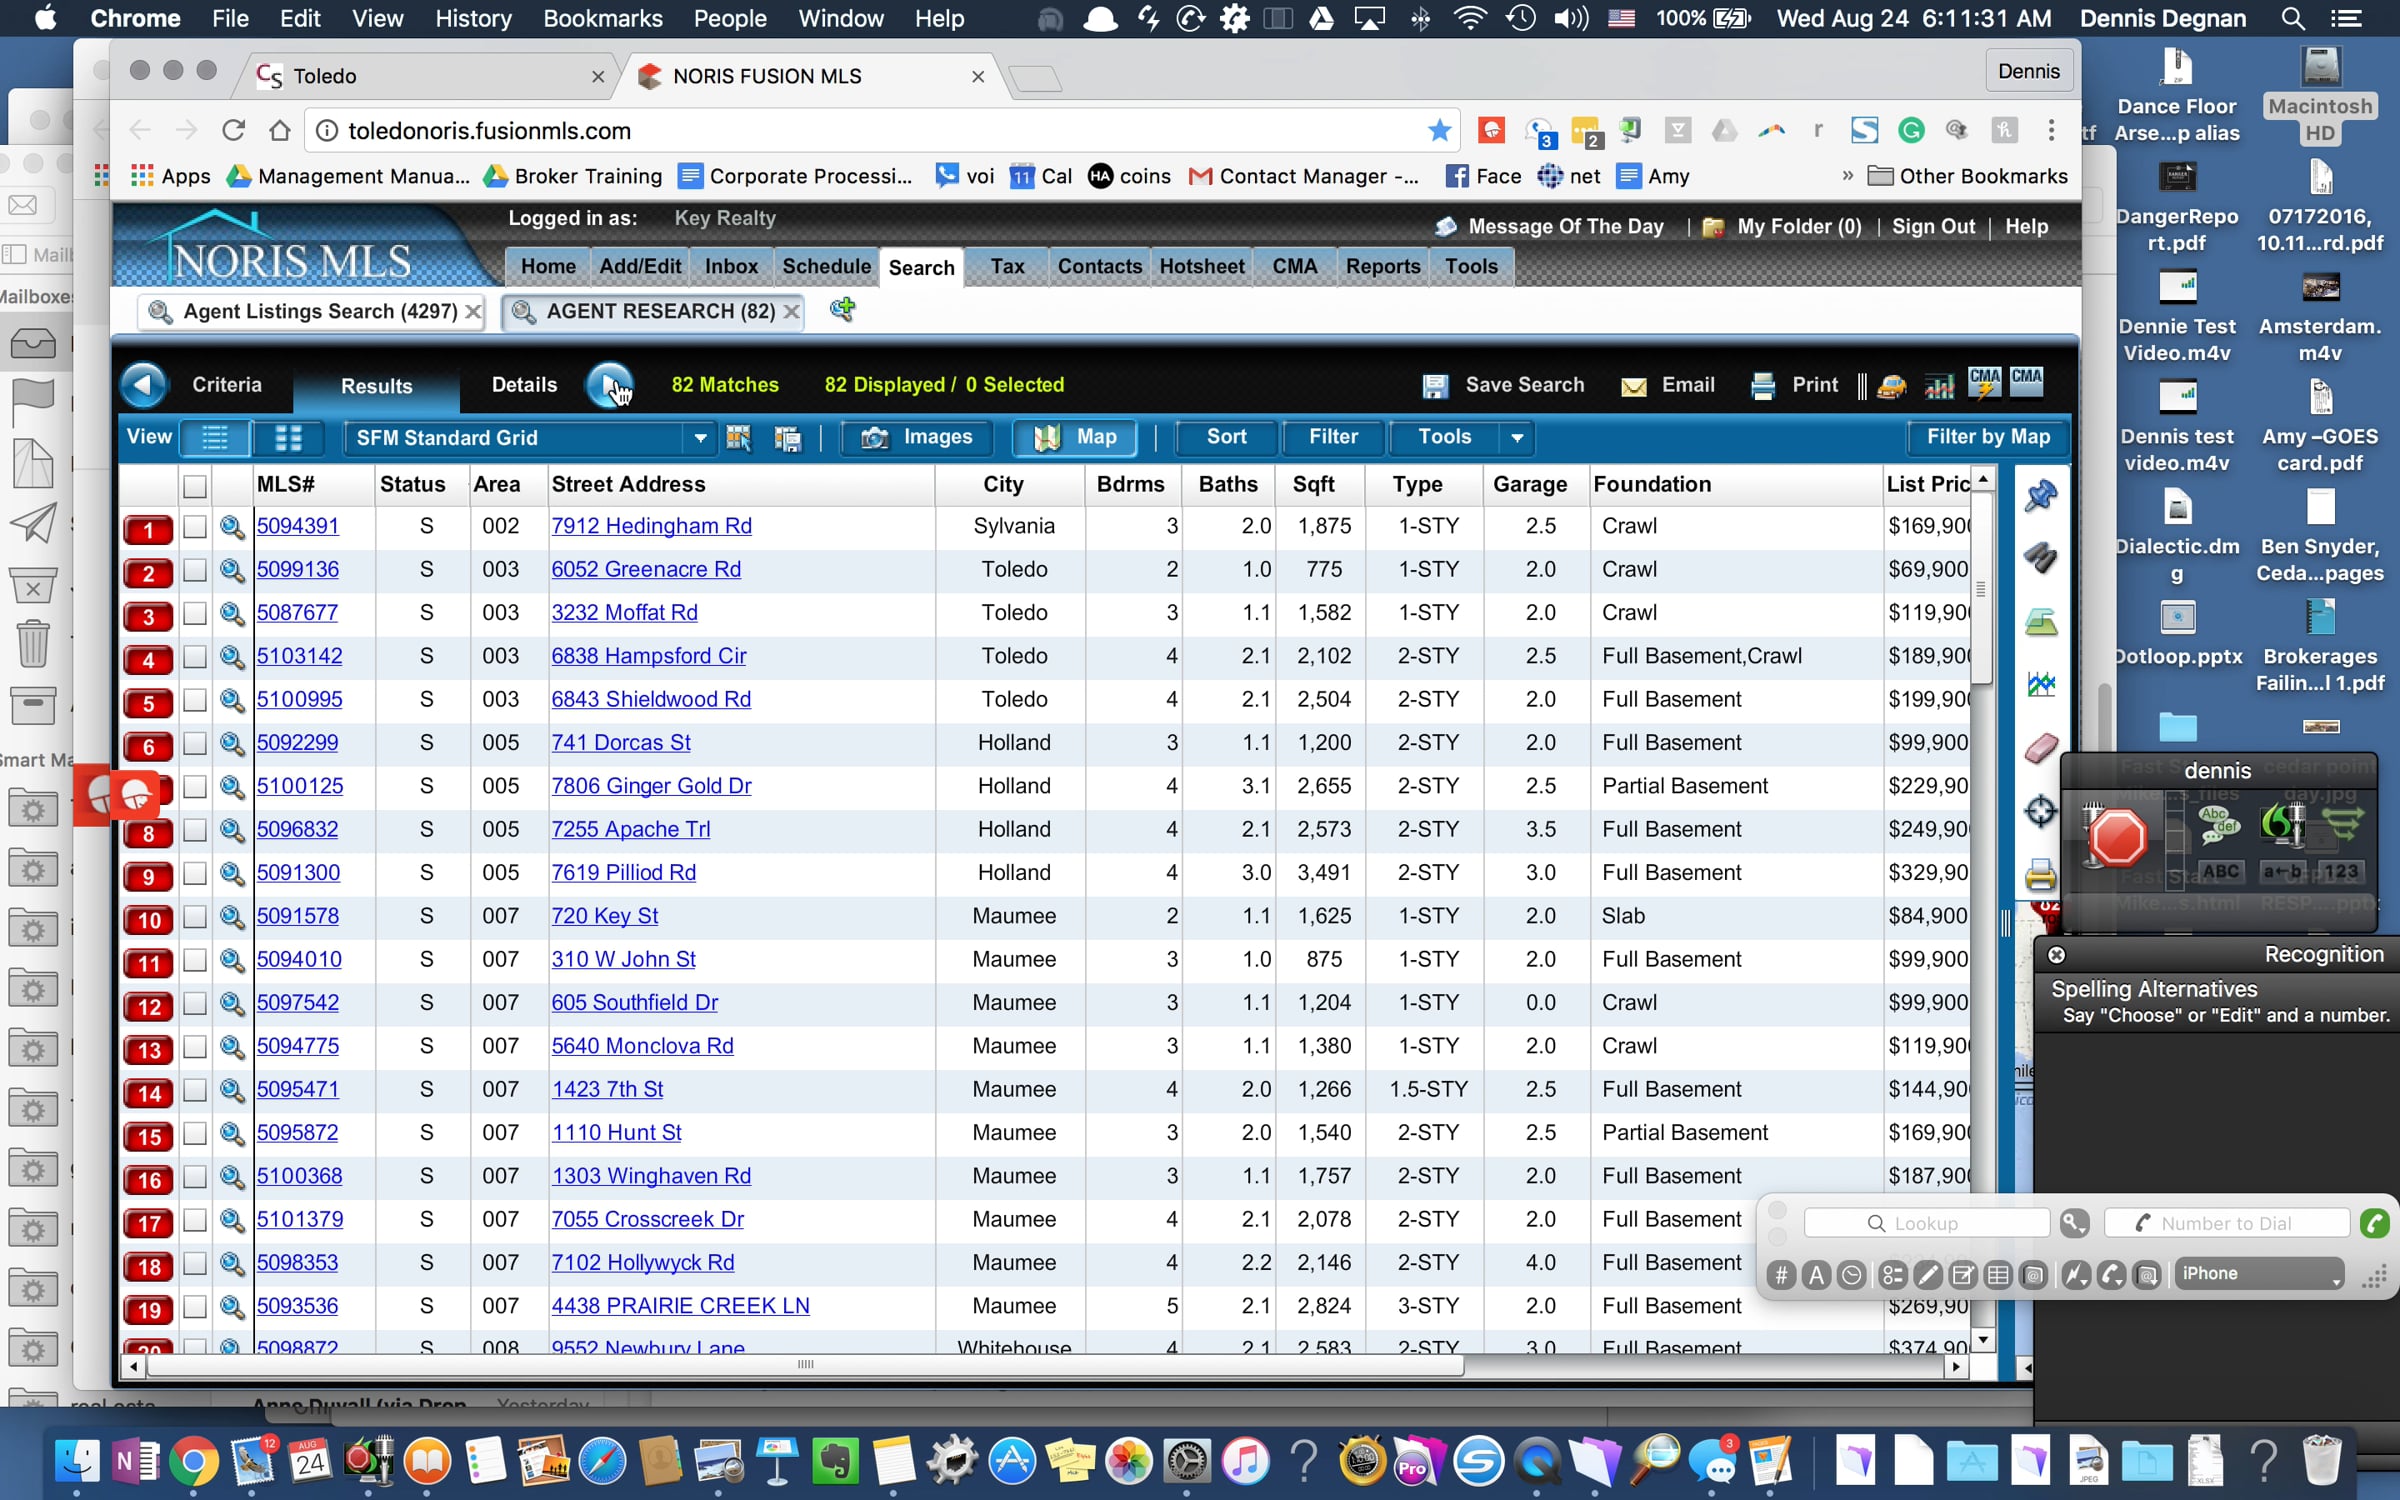Image resolution: width=2400 pixels, height=1500 pixels.
Task: Open the iPhone device dropdown
Action: click(x=2258, y=1273)
